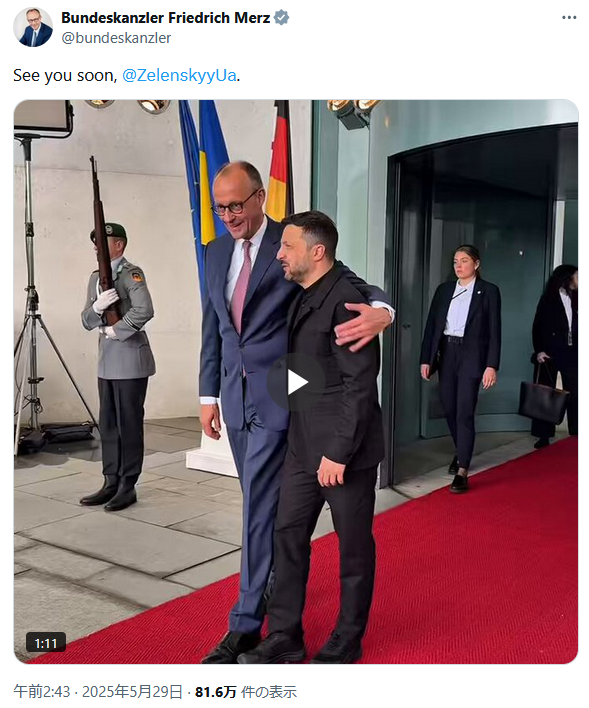Image resolution: width=589 pixels, height=708 pixels.
Task: Click the "See you soon," tweet text
Action: 65,75
